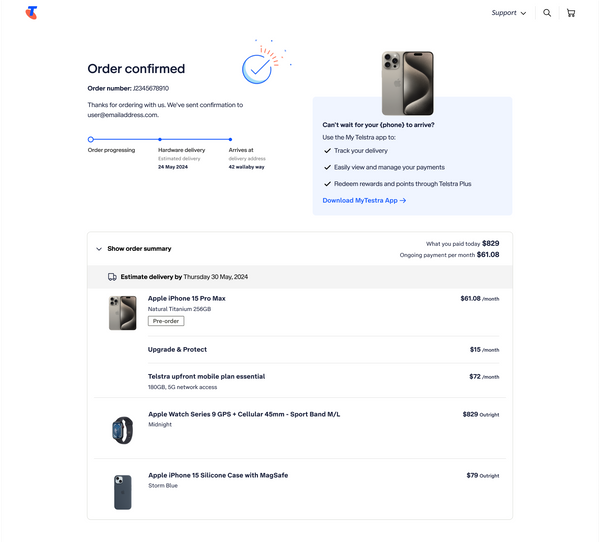
Task: Click the Order progressing step marker
Action: (x=91, y=139)
